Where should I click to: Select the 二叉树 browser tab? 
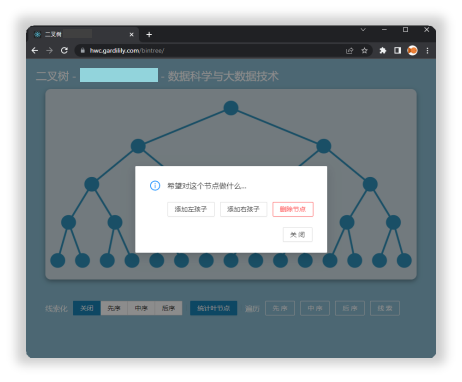point(83,34)
